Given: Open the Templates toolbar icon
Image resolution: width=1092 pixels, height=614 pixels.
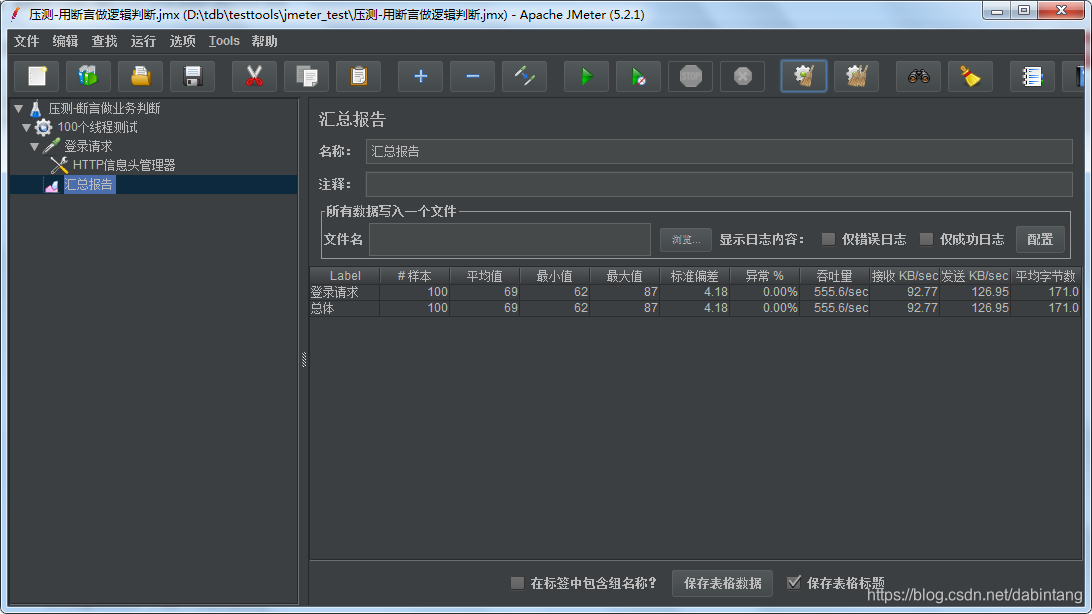Looking at the screenshot, I should pos(88,76).
